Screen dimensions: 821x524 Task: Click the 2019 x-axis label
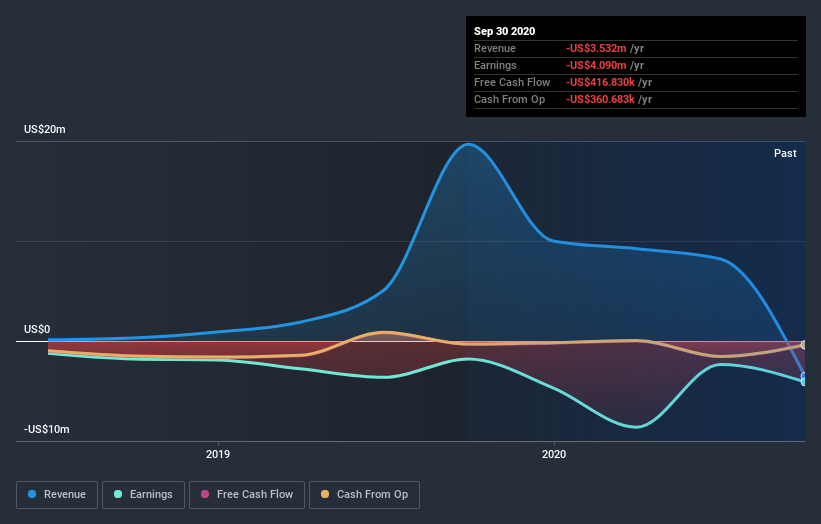point(218,454)
